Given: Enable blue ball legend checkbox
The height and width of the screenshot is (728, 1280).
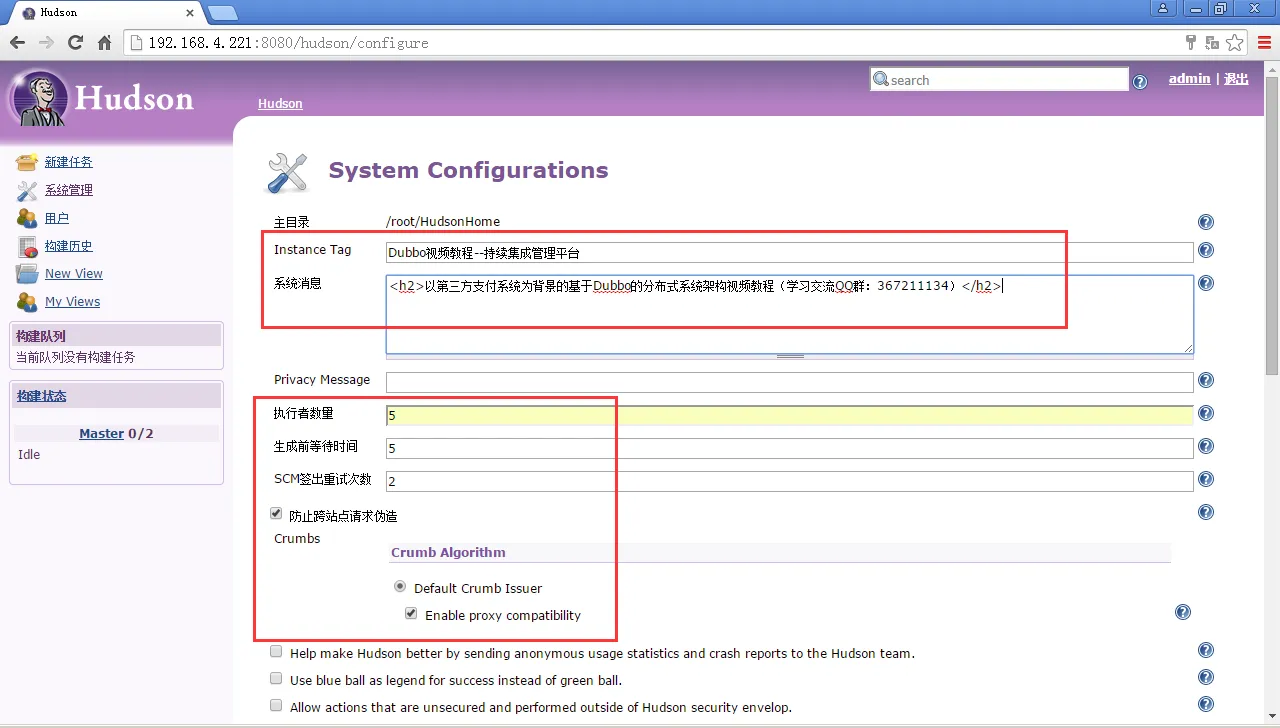Looking at the screenshot, I should click(x=276, y=679).
